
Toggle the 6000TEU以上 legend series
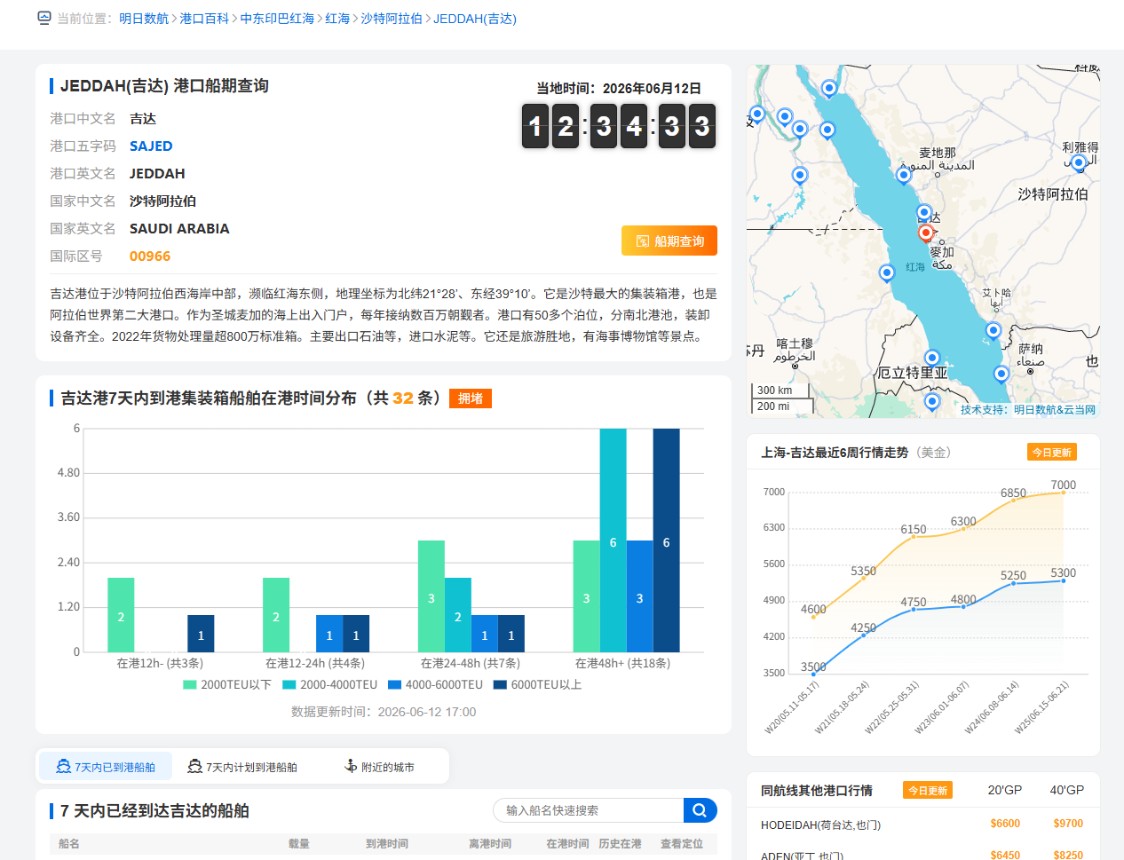click(538, 685)
